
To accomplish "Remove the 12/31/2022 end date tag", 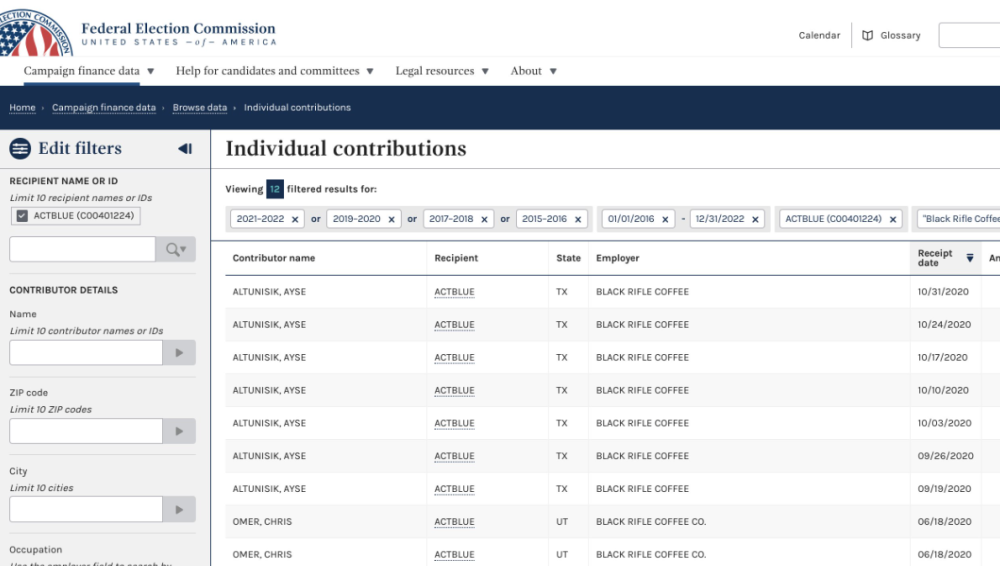I will tap(755, 220).
